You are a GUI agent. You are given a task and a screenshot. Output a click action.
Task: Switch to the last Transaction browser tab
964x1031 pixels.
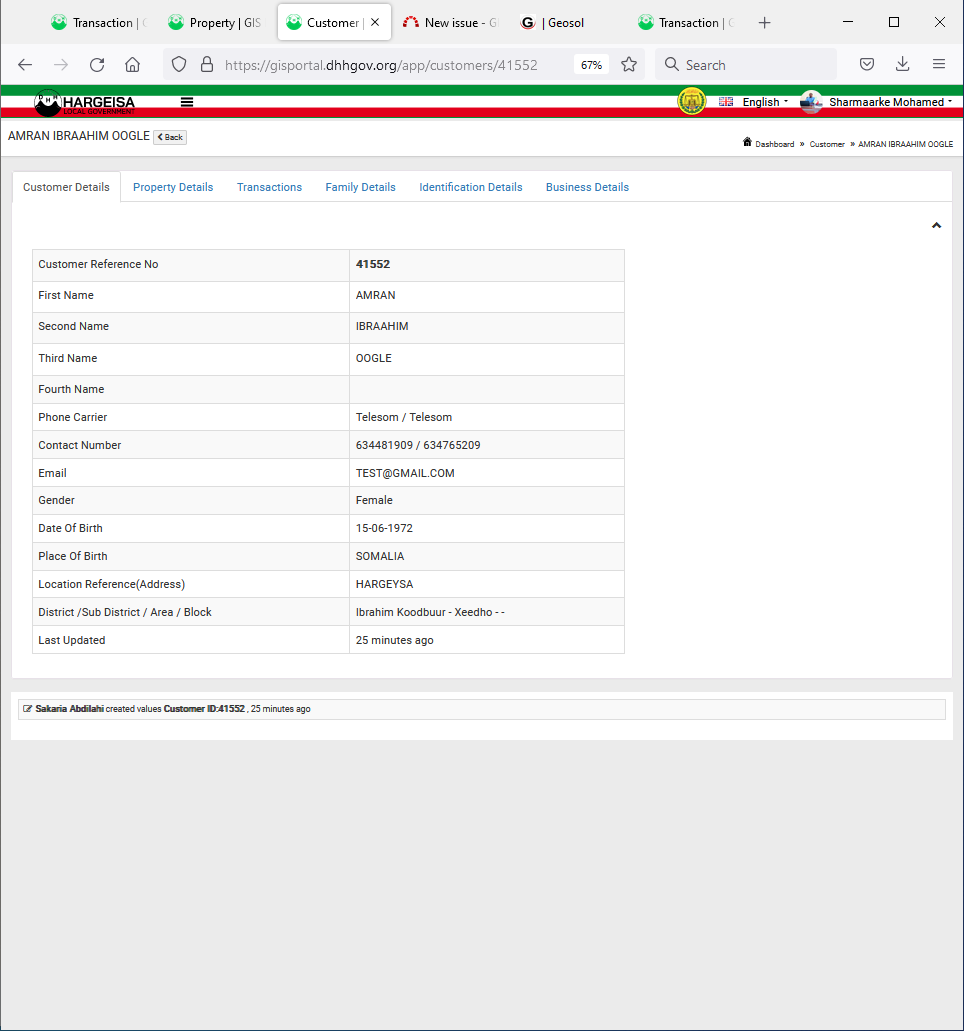pos(685,23)
